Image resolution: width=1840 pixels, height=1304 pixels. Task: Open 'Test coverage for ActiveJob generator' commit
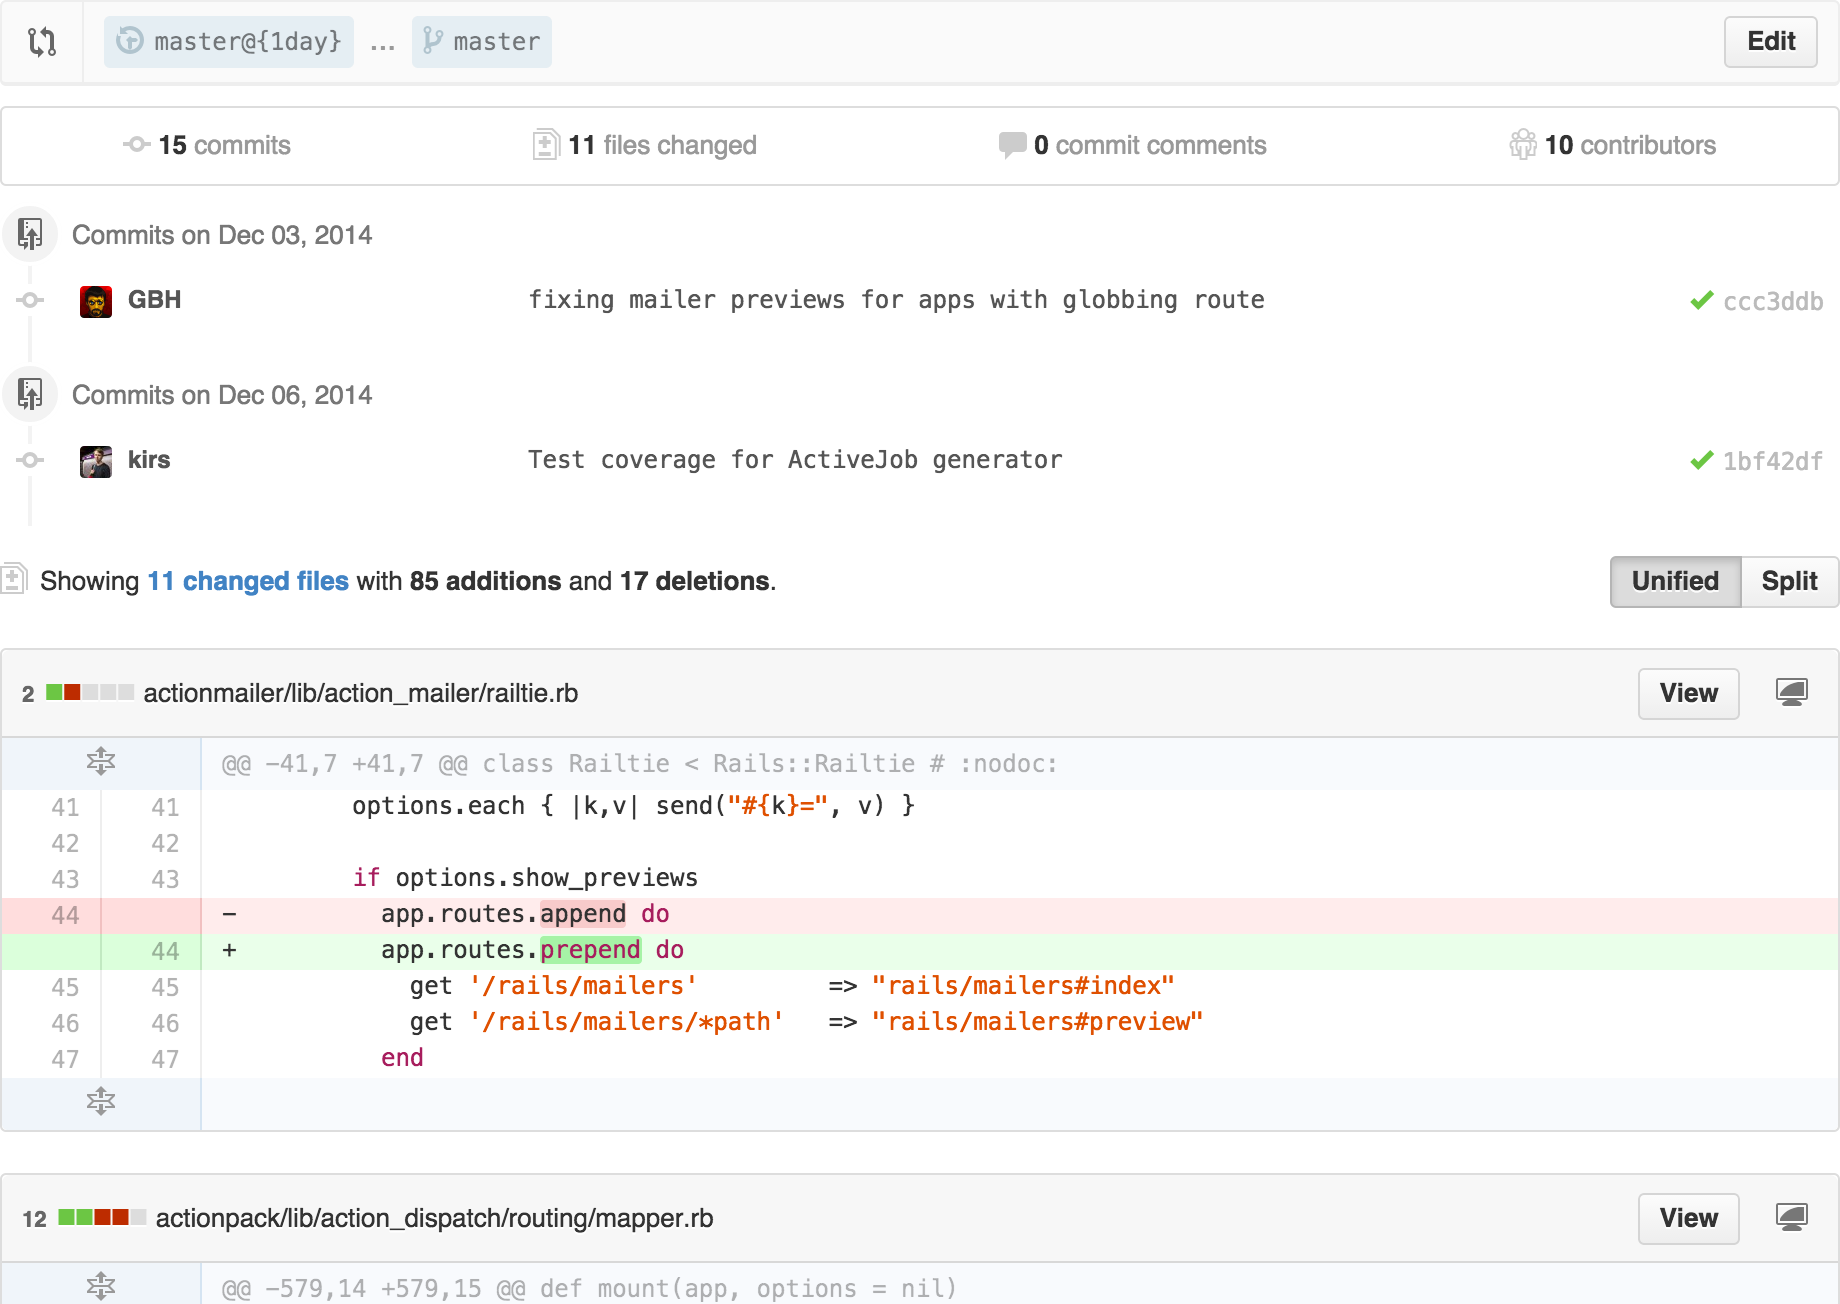tap(795, 460)
